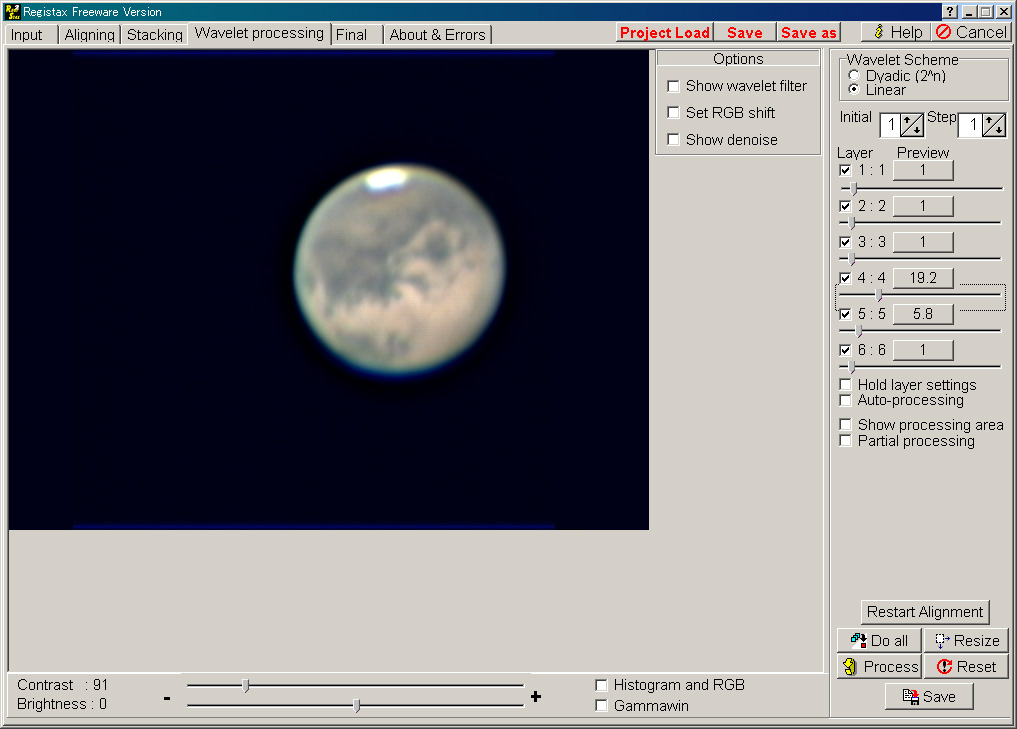1017x729 pixels.
Task: Click the Restart Alignment button
Action: click(x=925, y=612)
